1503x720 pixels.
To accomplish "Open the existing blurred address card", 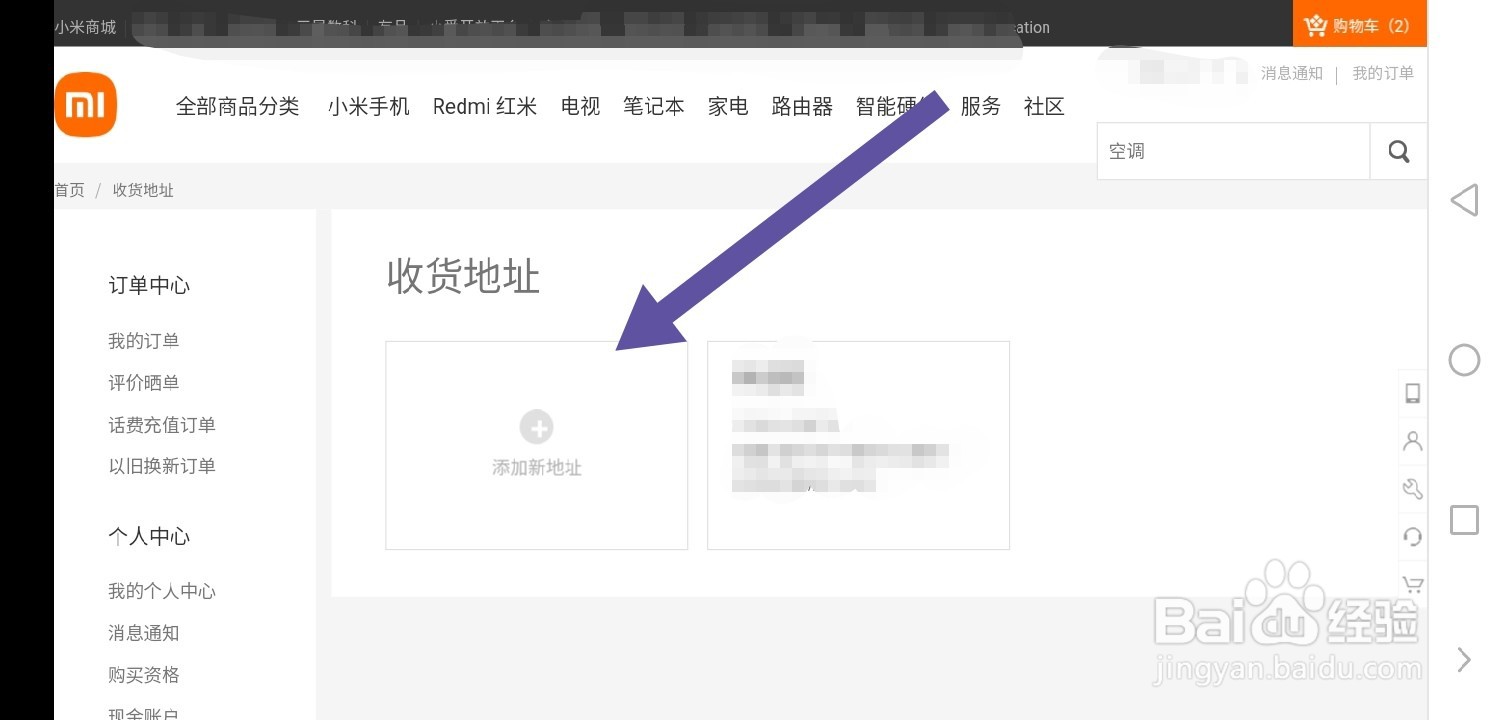I will [x=858, y=445].
